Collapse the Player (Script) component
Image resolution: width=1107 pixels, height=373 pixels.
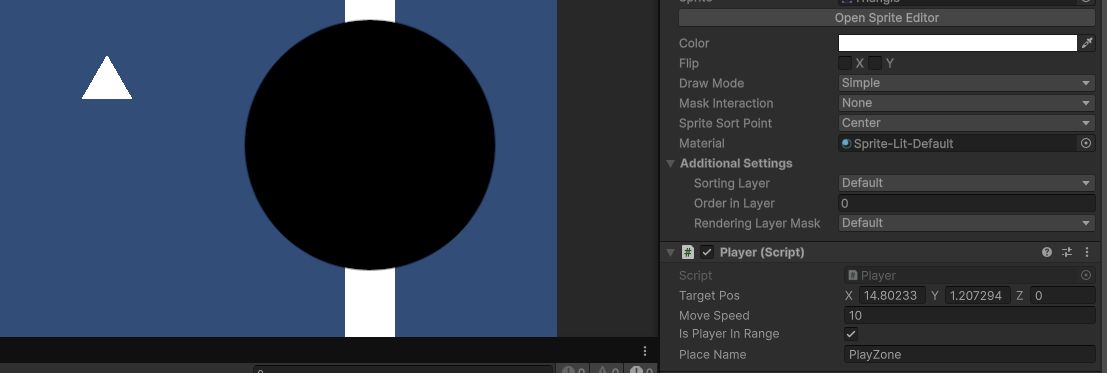(671, 252)
